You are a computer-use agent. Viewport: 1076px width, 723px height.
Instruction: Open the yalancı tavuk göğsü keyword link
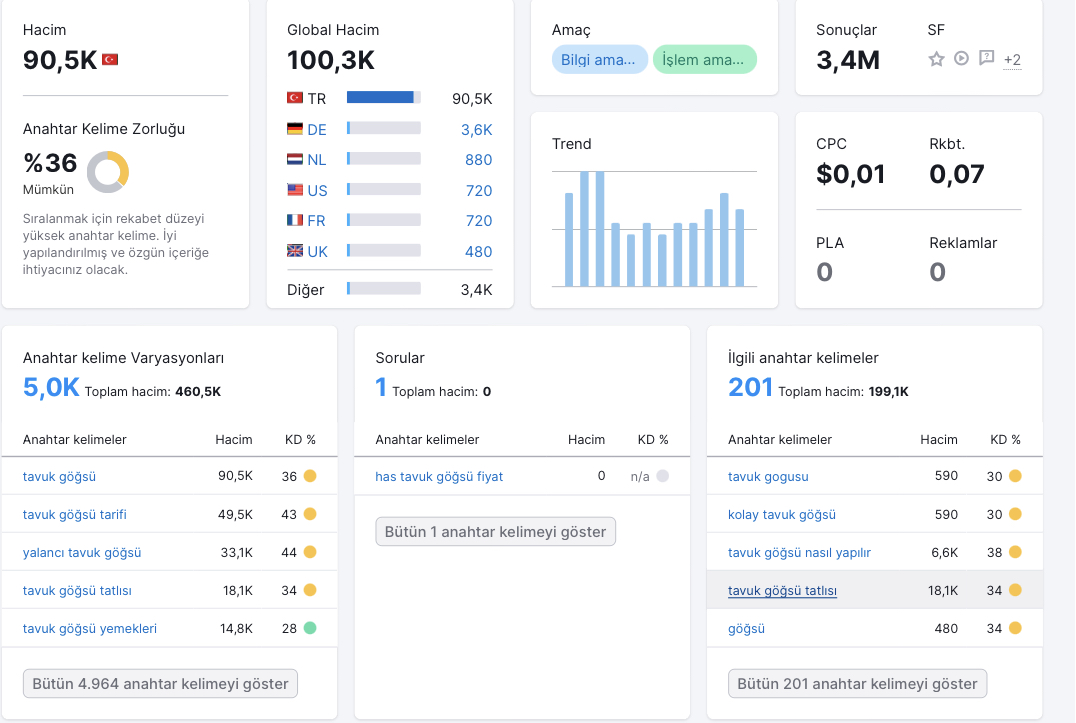tap(82, 552)
